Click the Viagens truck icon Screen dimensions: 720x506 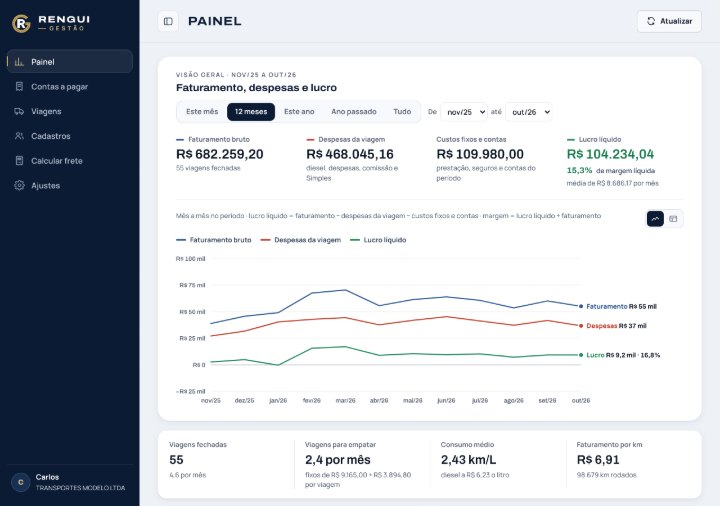click(19, 111)
